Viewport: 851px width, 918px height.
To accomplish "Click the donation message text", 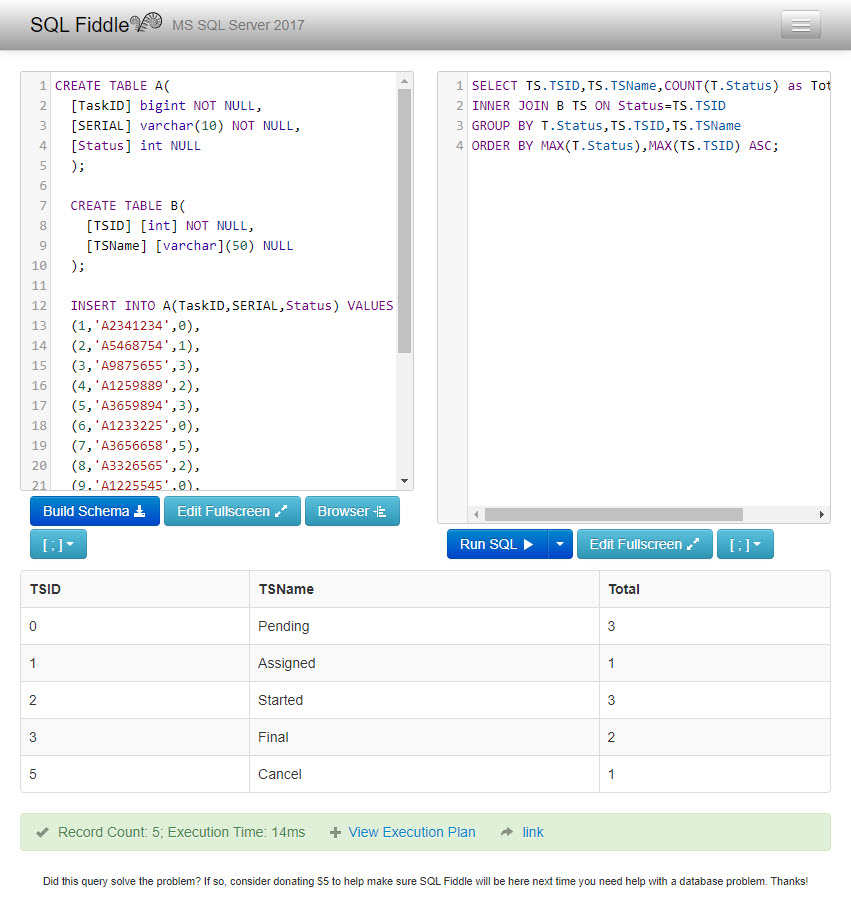I will click(x=426, y=881).
